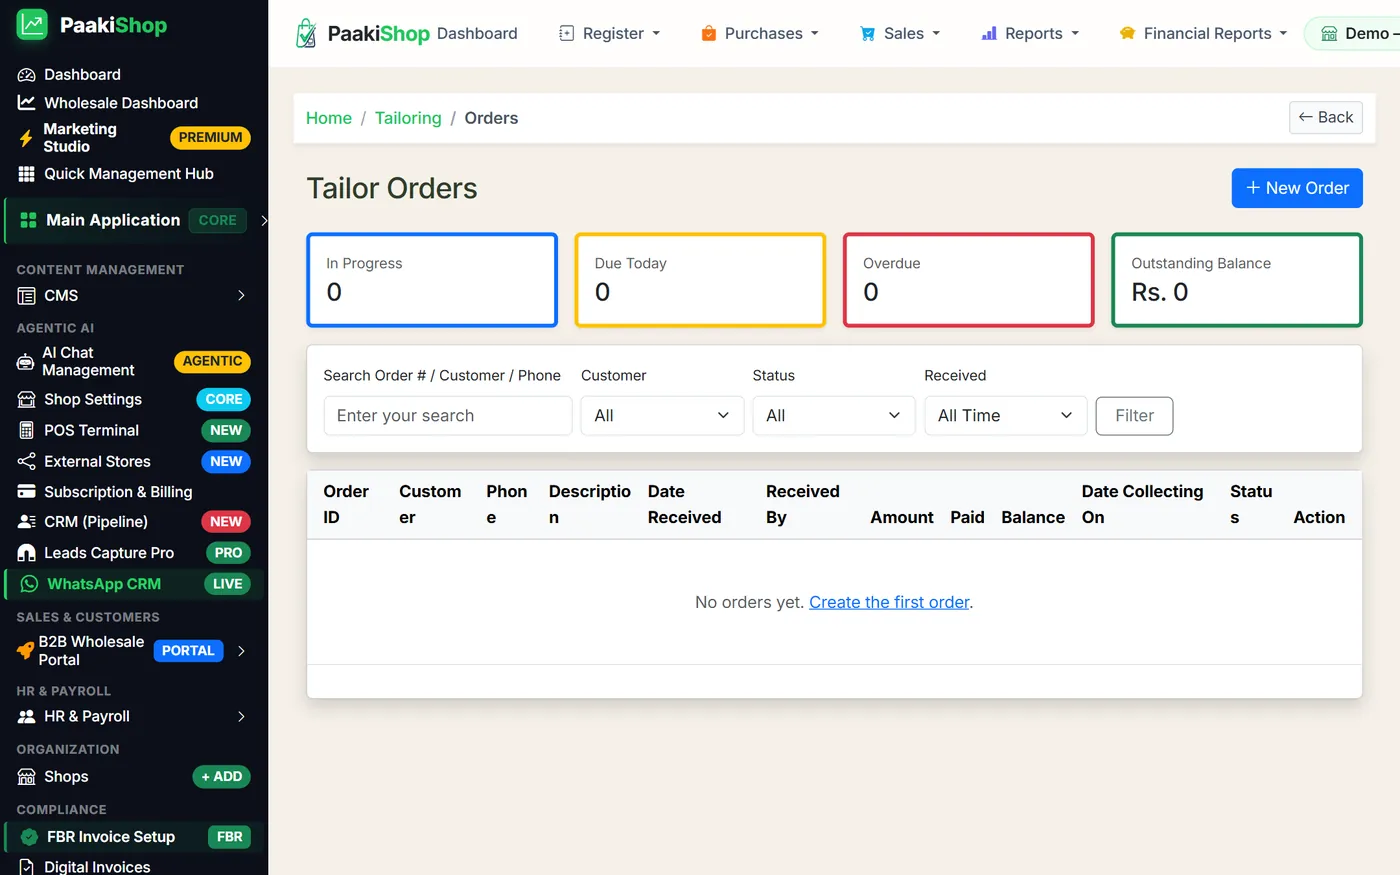1400x875 pixels.
Task: Expand the CMS submenu chevron
Action: (241, 296)
